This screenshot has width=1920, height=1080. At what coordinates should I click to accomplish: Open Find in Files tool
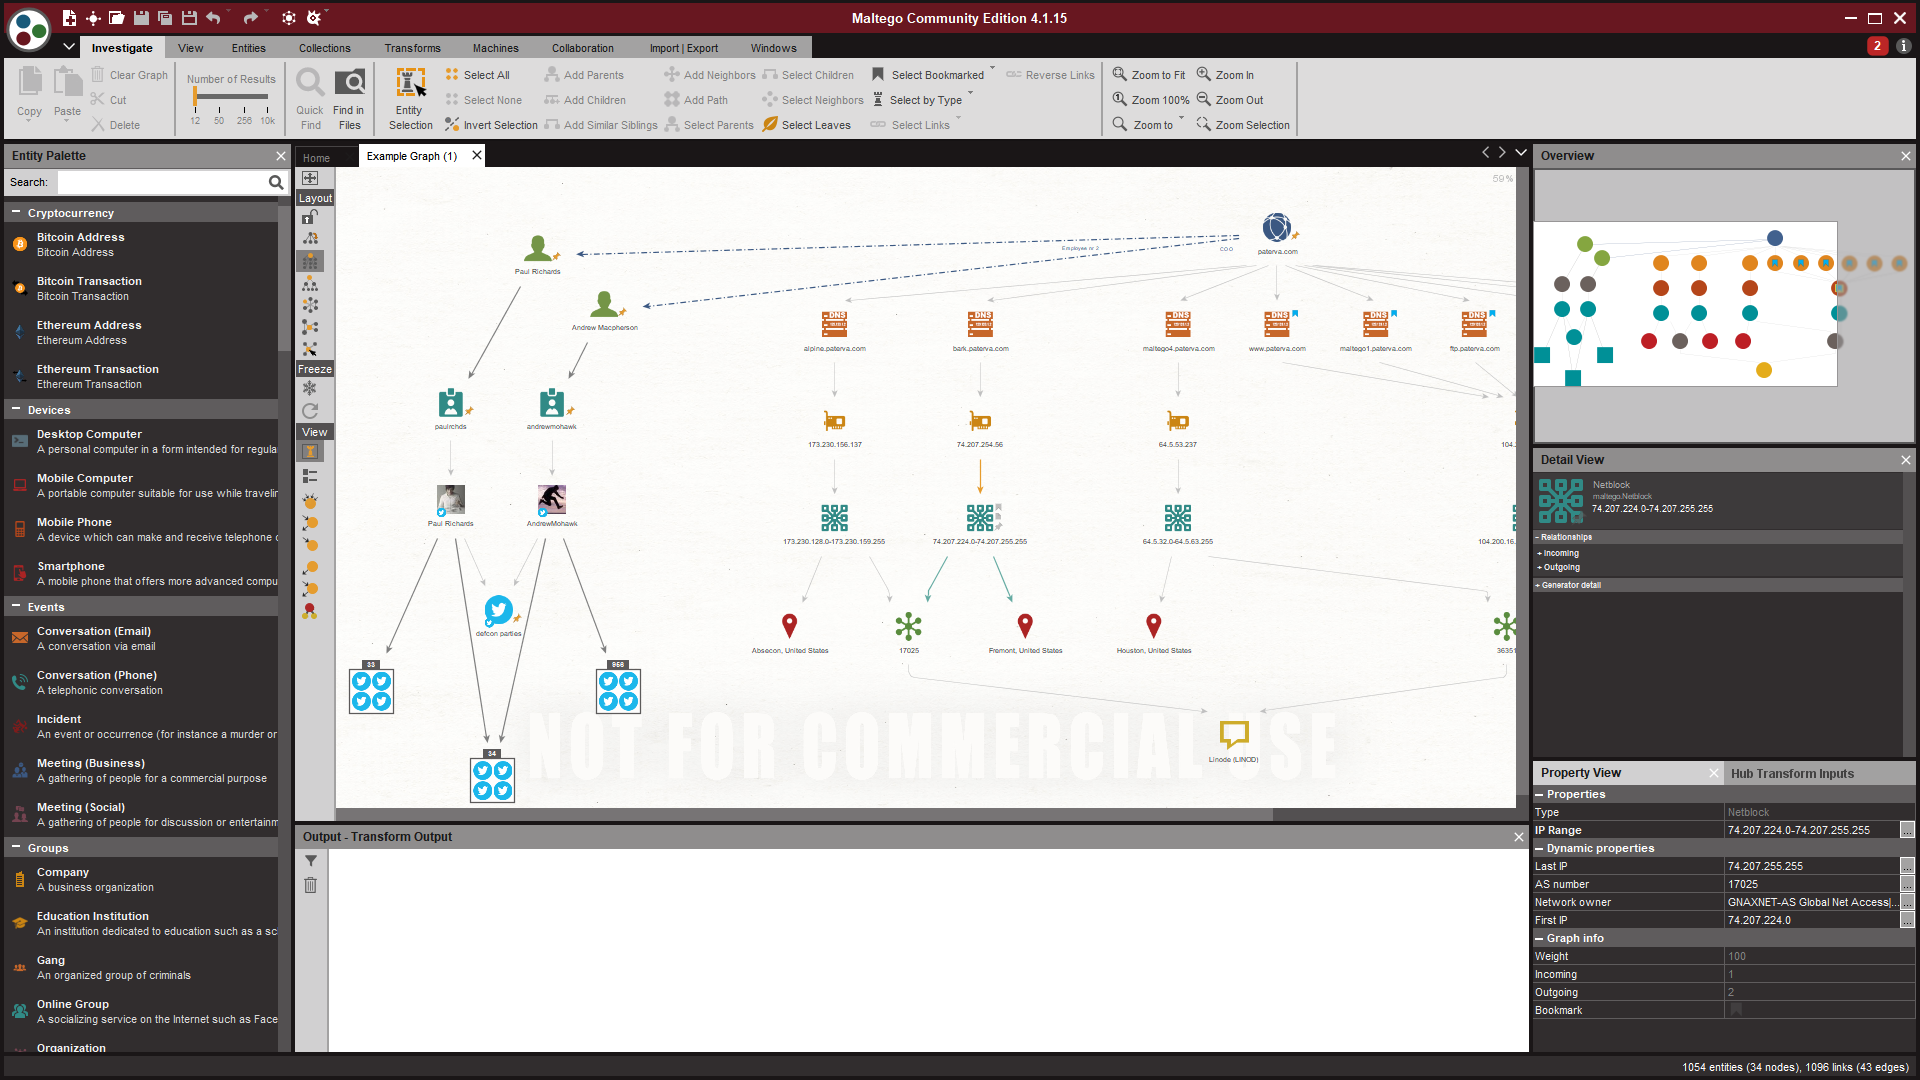point(349,83)
